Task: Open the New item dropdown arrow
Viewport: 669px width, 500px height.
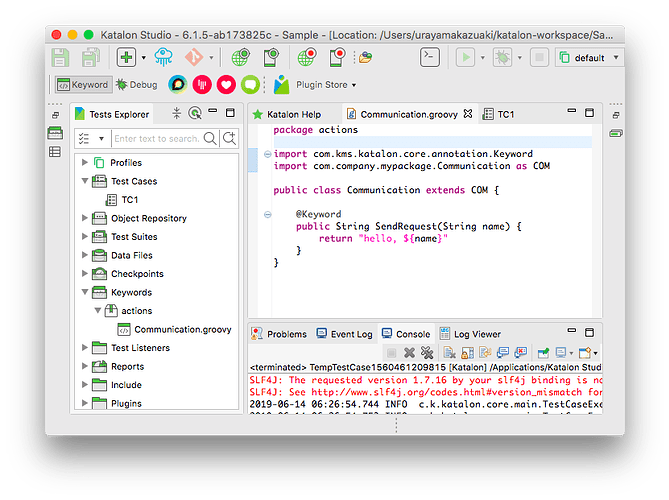Action: pos(144,58)
